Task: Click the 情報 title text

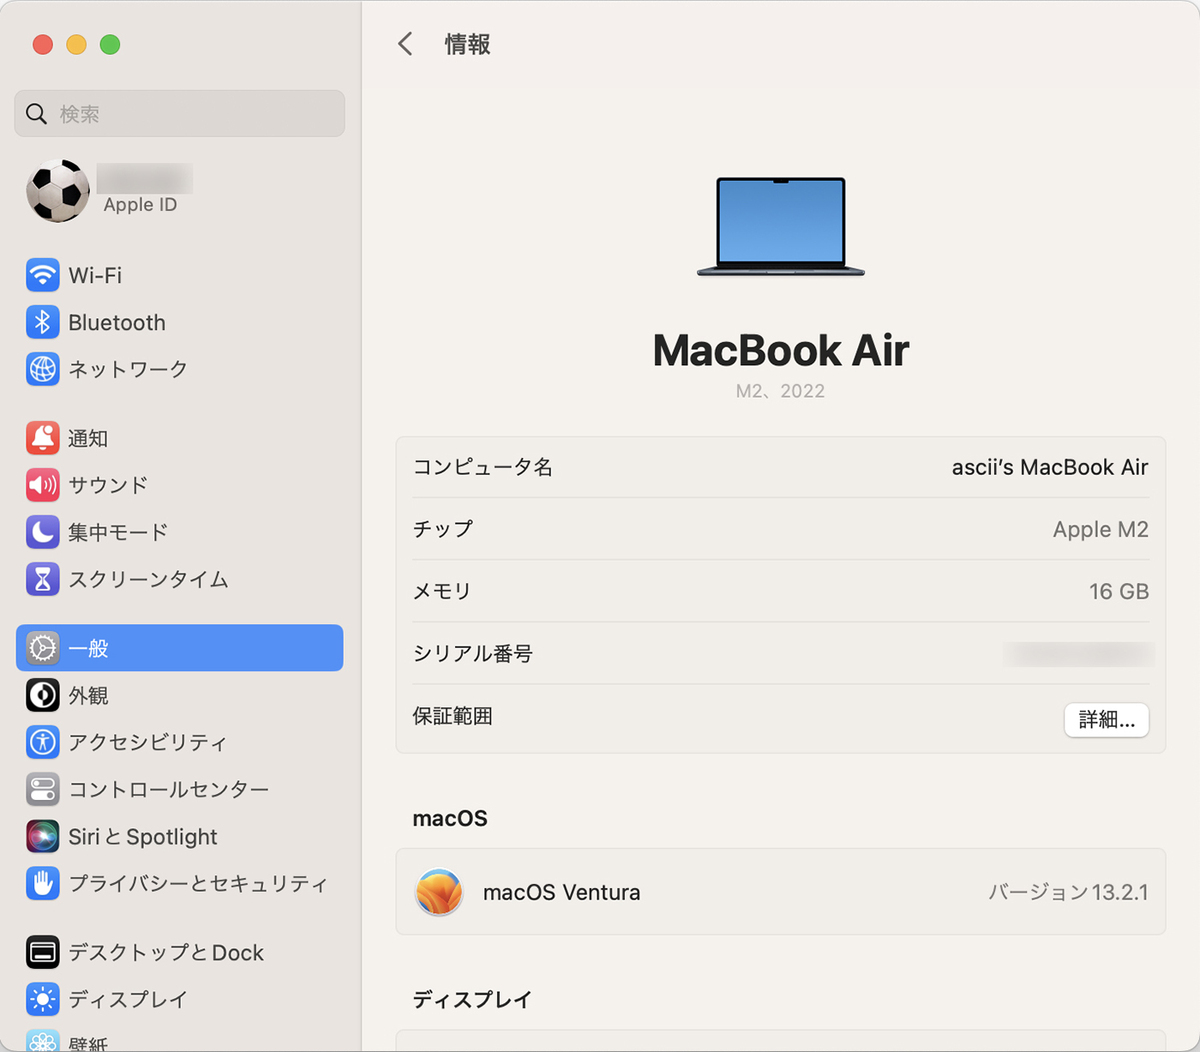Action: point(467,44)
